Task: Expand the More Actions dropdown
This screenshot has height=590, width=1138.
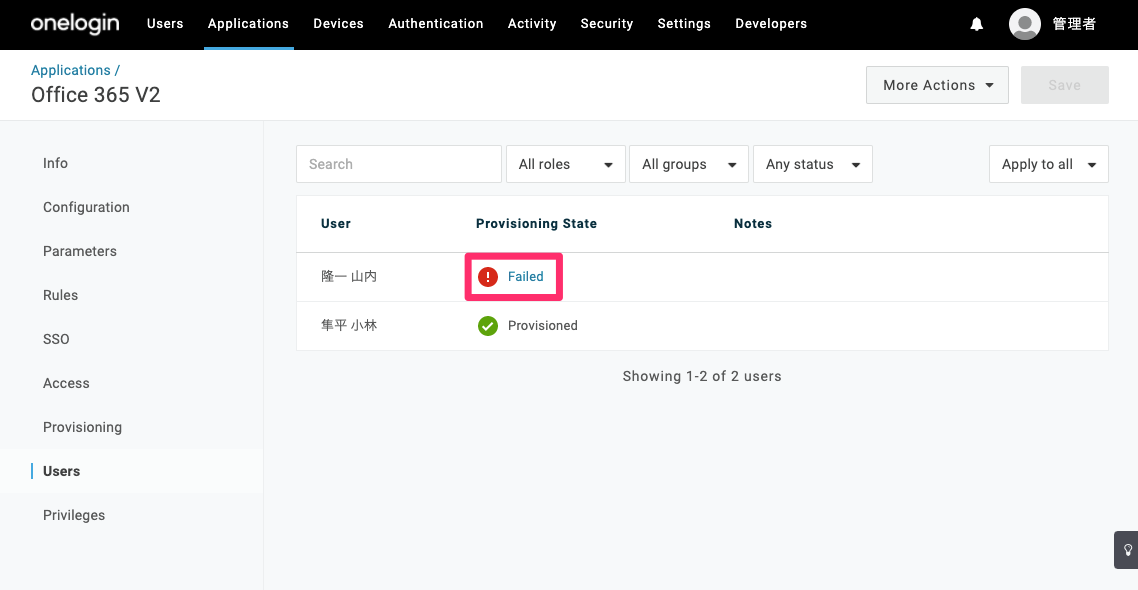Action: click(937, 85)
